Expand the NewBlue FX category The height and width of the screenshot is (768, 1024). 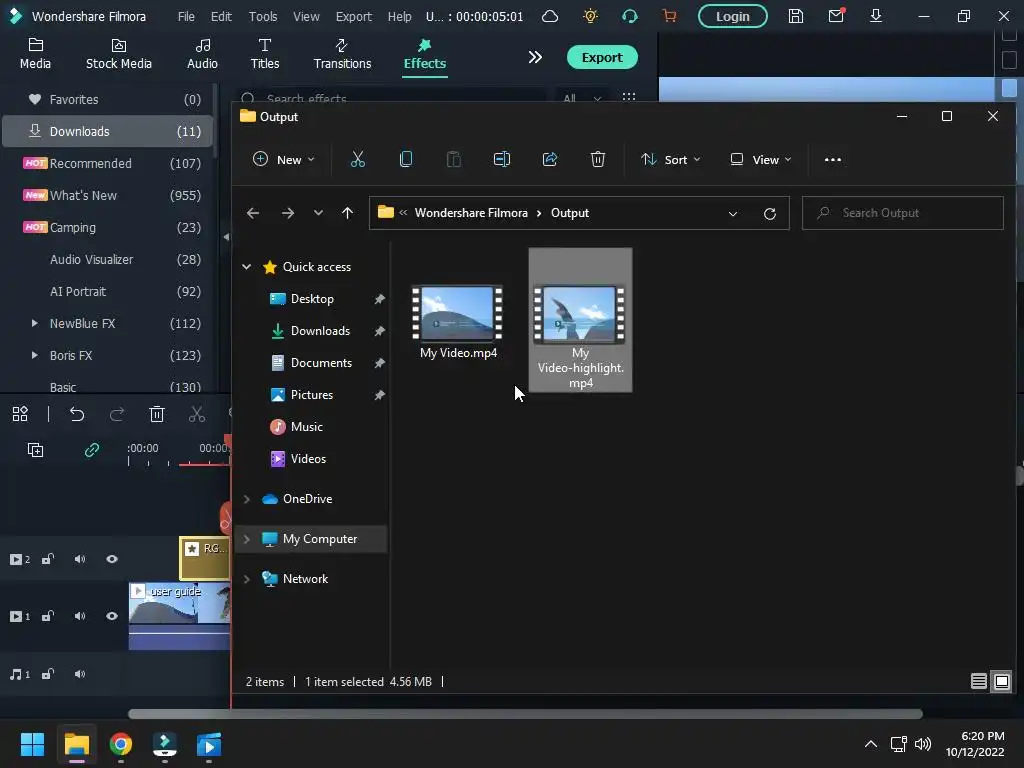[x=35, y=323]
